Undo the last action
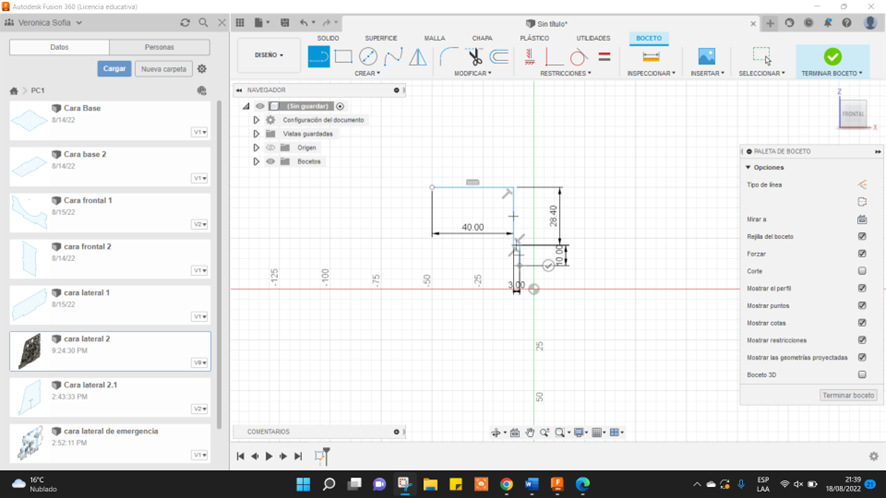Screen dimensions: 886x498 tap(304, 23)
